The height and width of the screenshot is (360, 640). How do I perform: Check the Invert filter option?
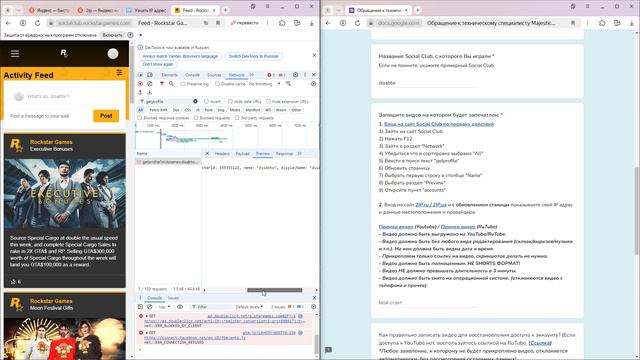[x=207, y=101]
